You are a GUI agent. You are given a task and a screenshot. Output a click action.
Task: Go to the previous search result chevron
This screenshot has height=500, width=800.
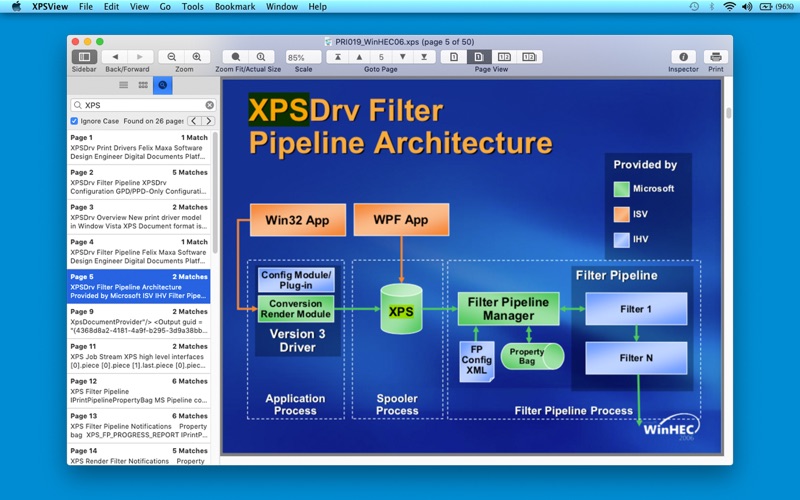(194, 121)
